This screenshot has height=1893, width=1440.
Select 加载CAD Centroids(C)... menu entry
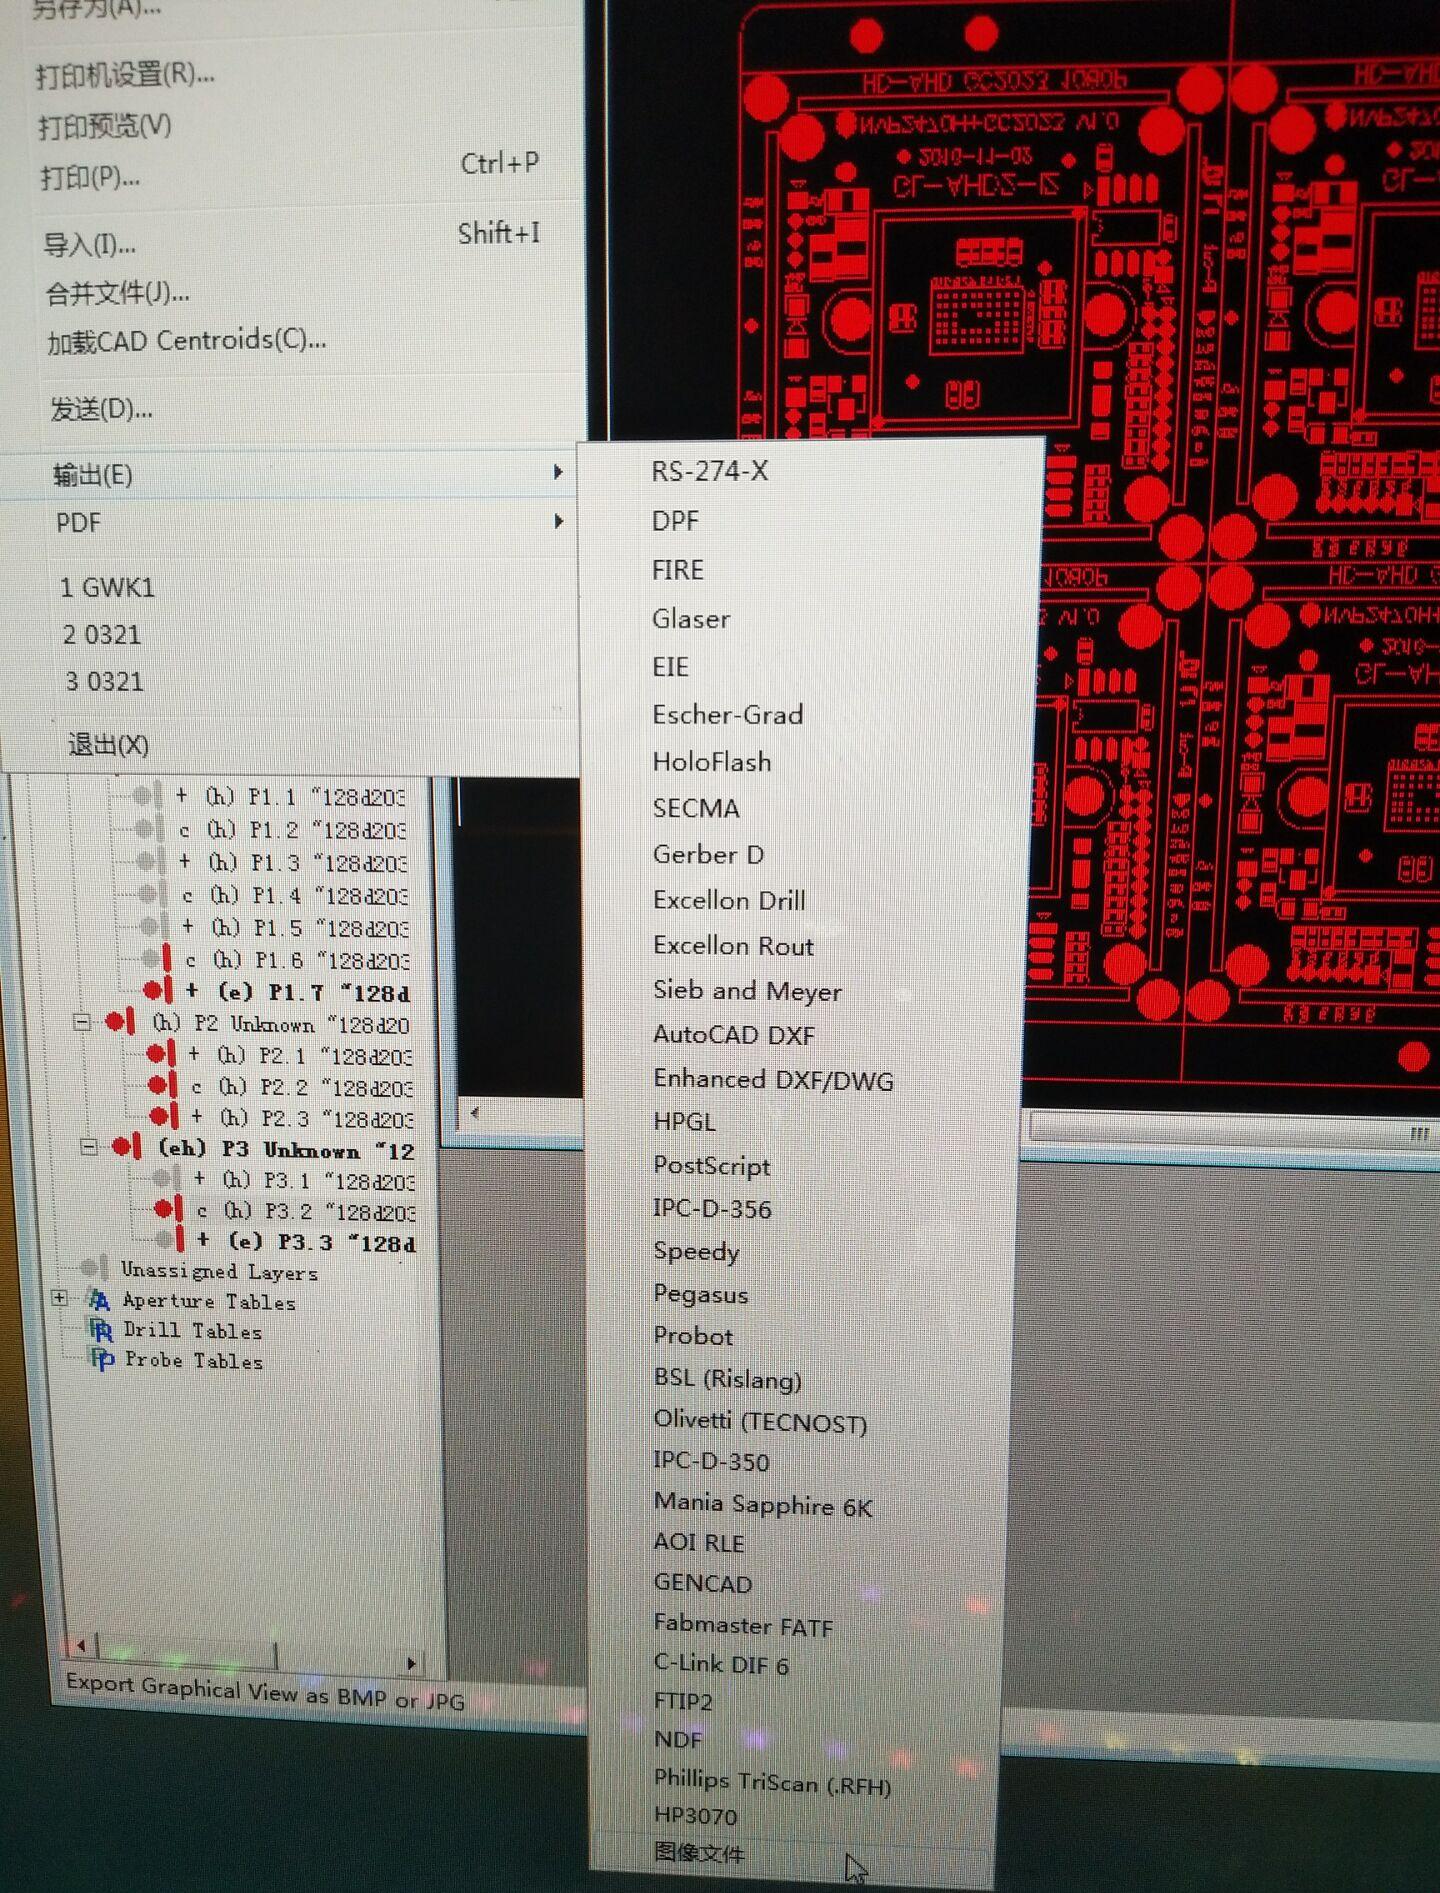pos(186,341)
